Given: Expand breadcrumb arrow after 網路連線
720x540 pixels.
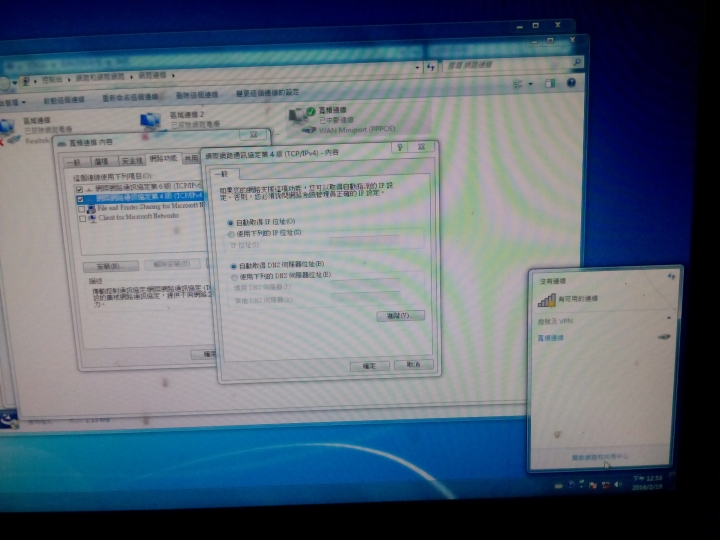Looking at the screenshot, I should (174, 75).
